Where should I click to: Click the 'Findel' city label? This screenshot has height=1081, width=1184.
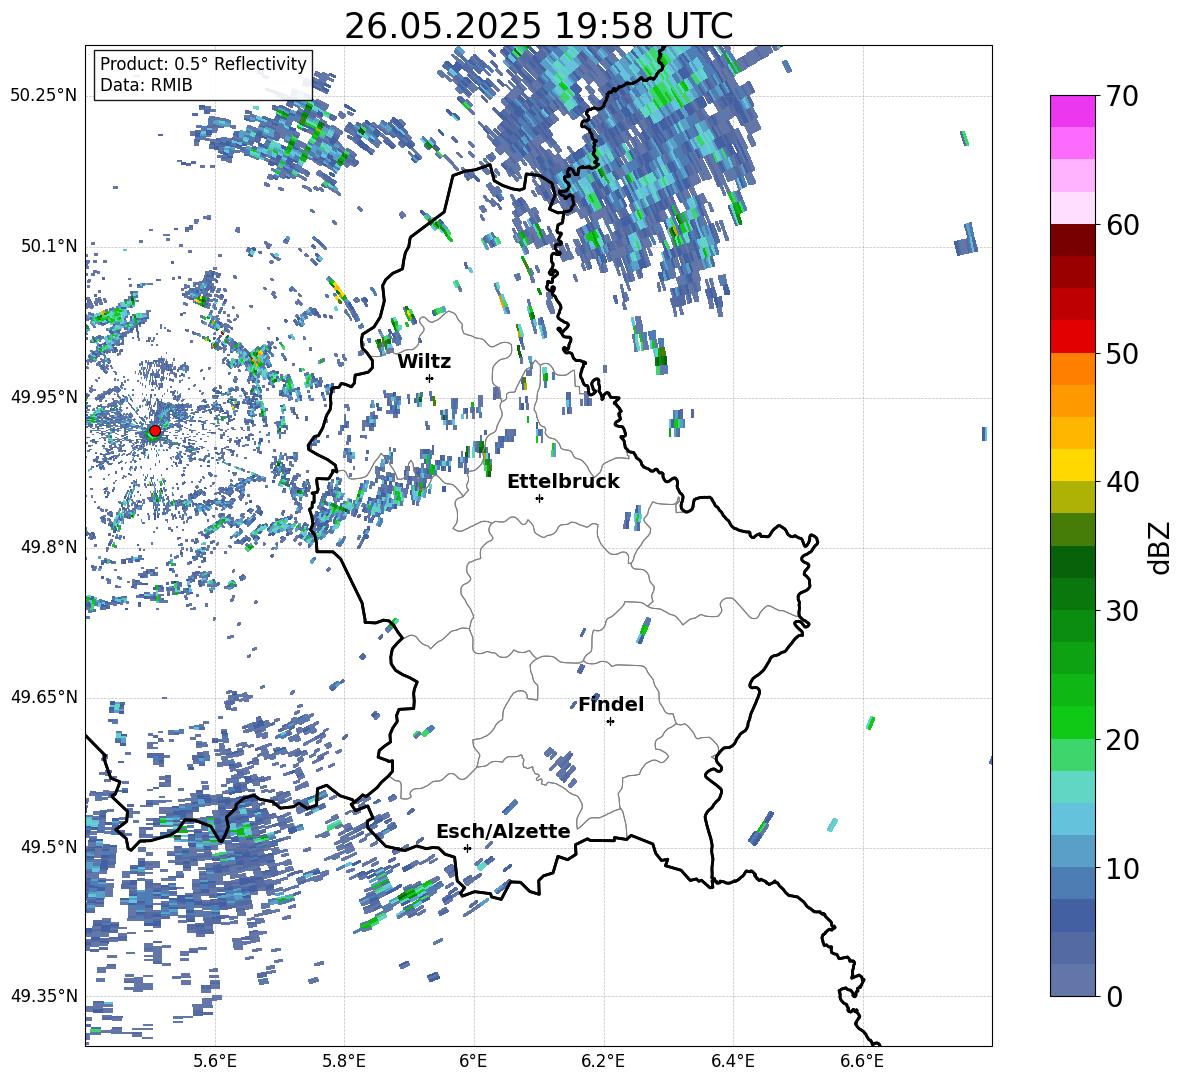pyautogui.click(x=611, y=704)
